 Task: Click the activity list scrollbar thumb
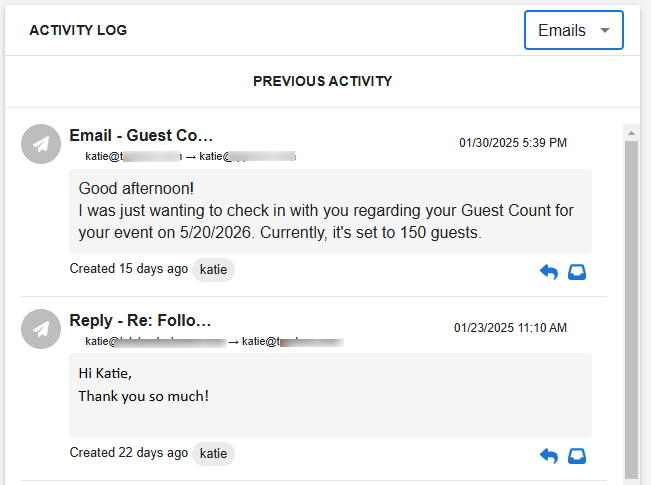[631, 309]
